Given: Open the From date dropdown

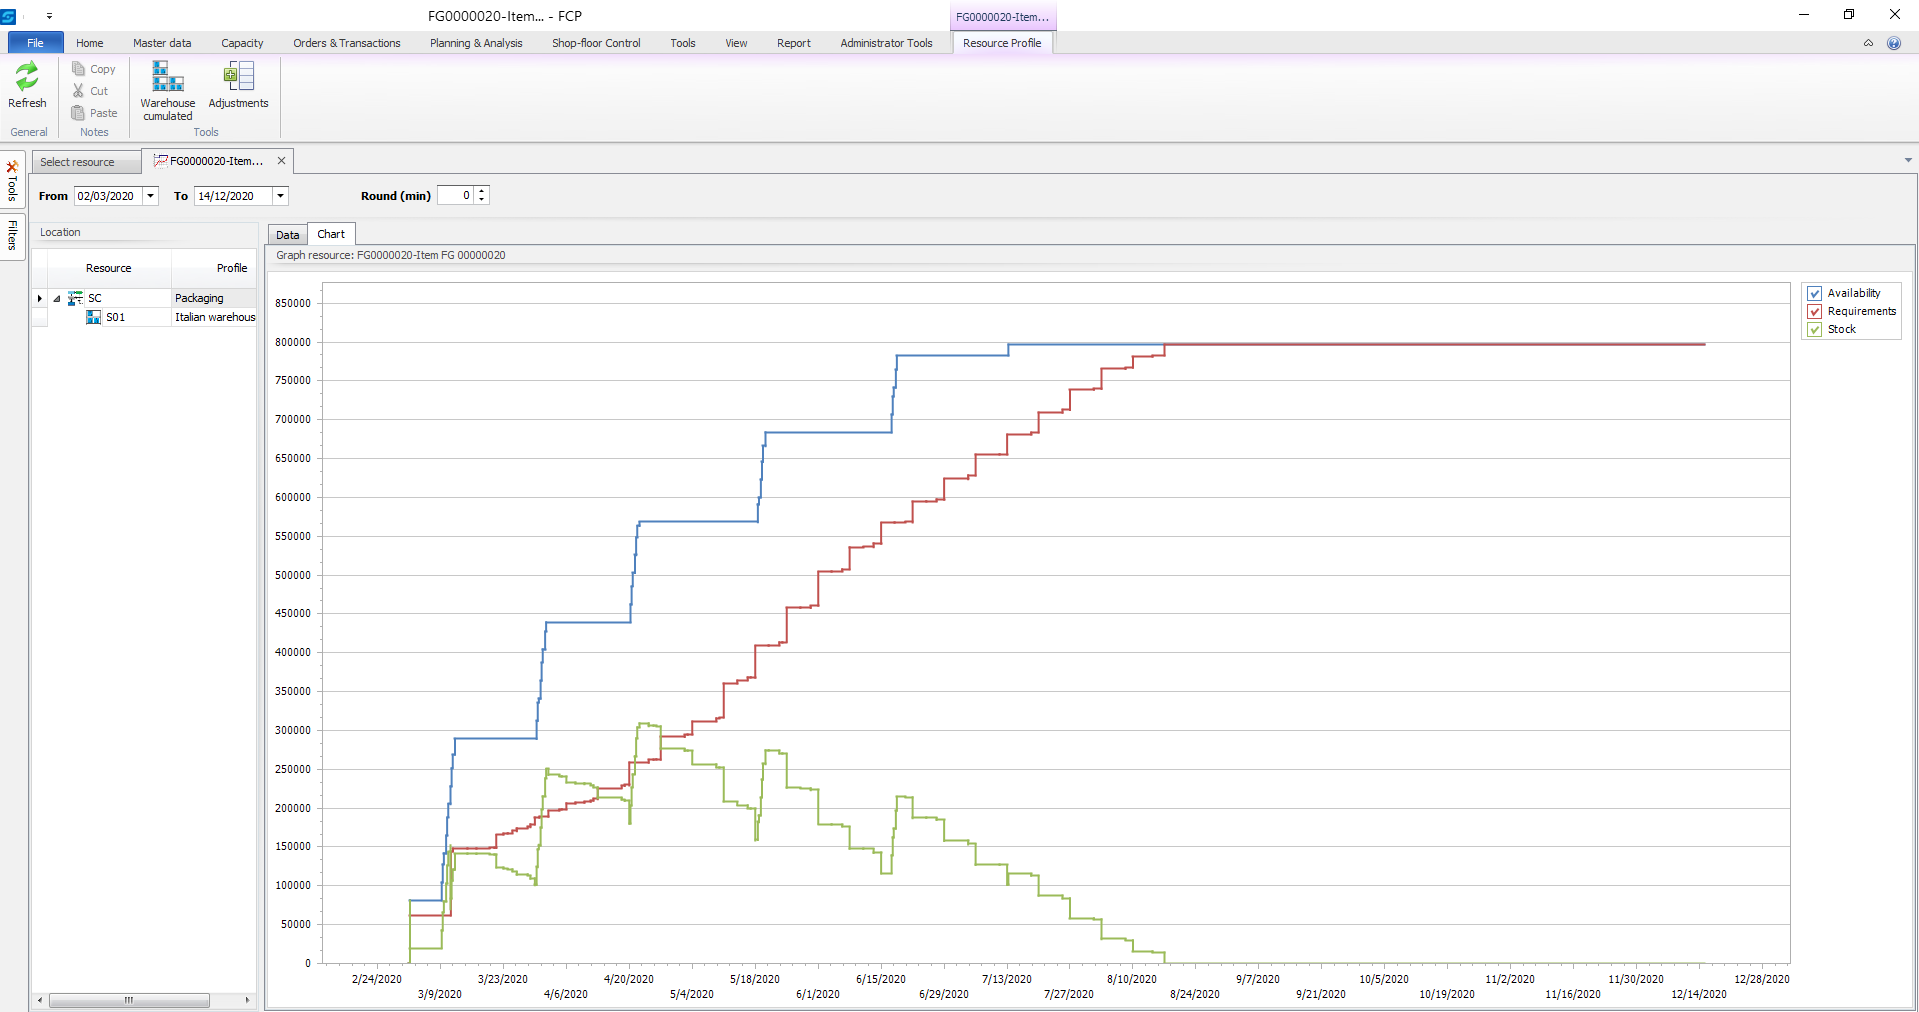Looking at the screenshot, I should 151,196.
